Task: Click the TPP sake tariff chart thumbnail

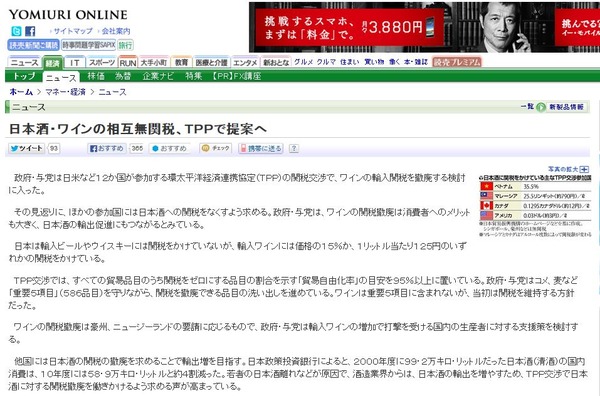Action: [x=535, y=206]
